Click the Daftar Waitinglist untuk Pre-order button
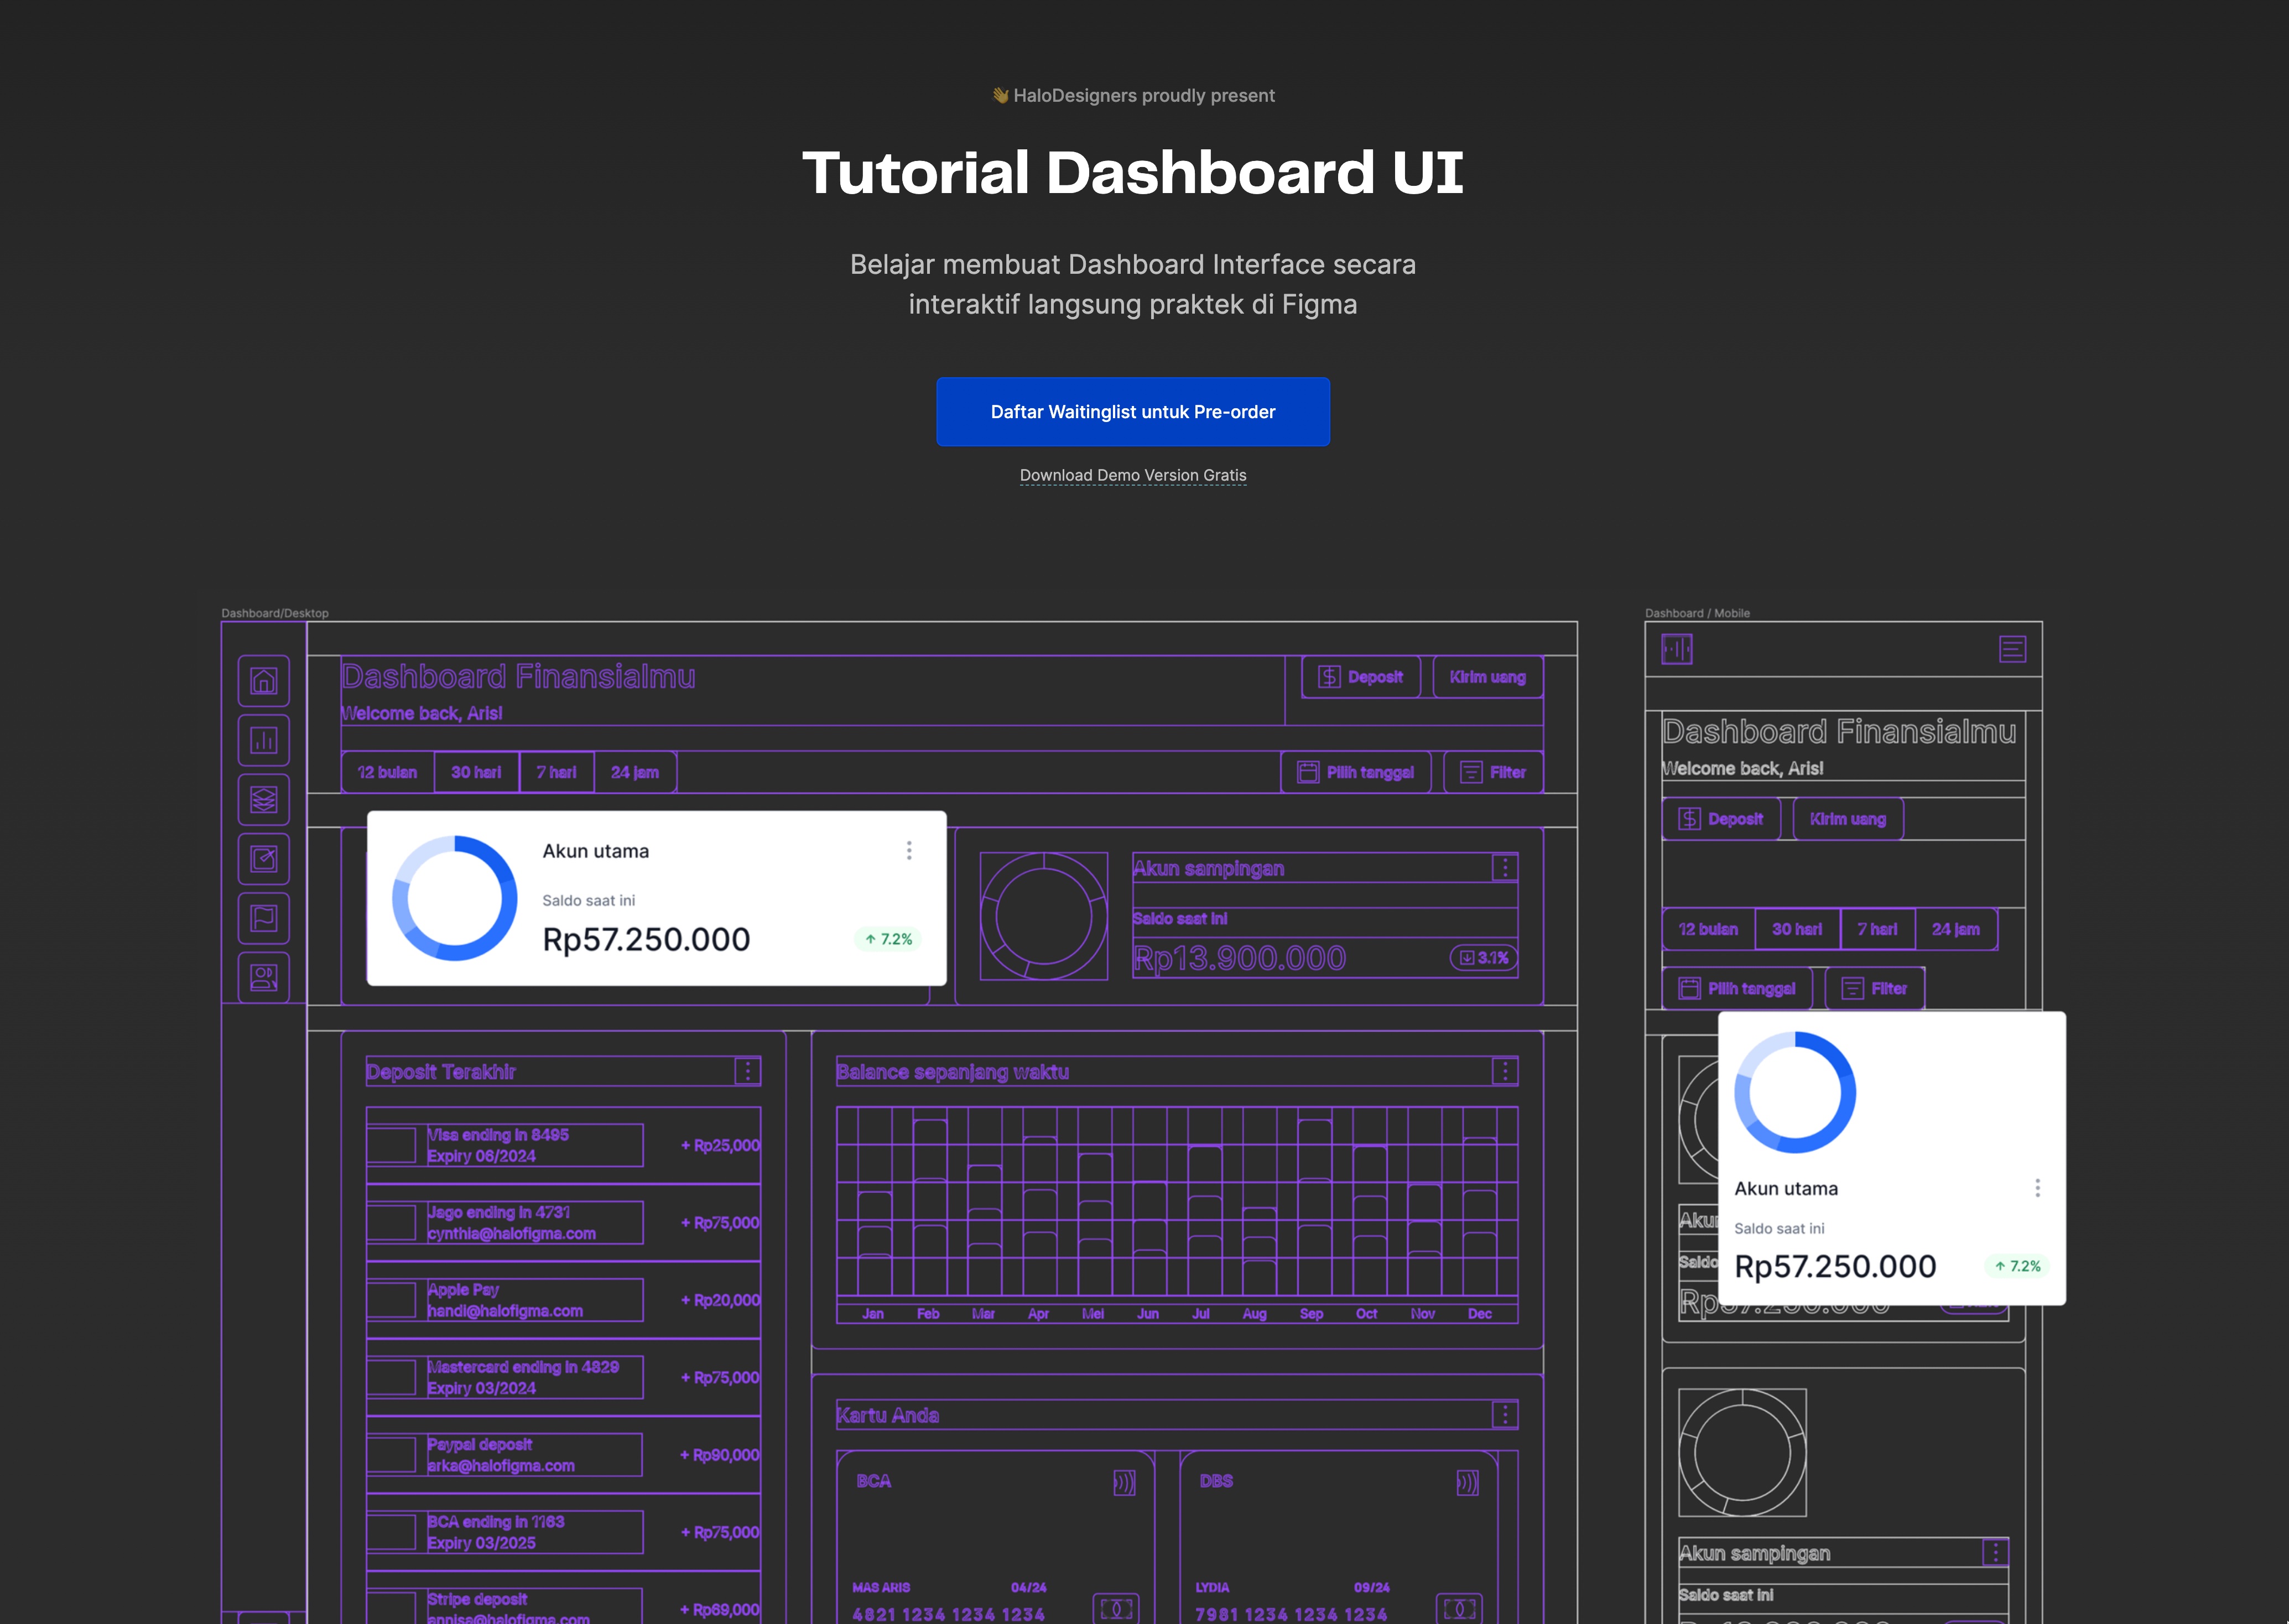2289x1624 pixels. coord(1133,411)
